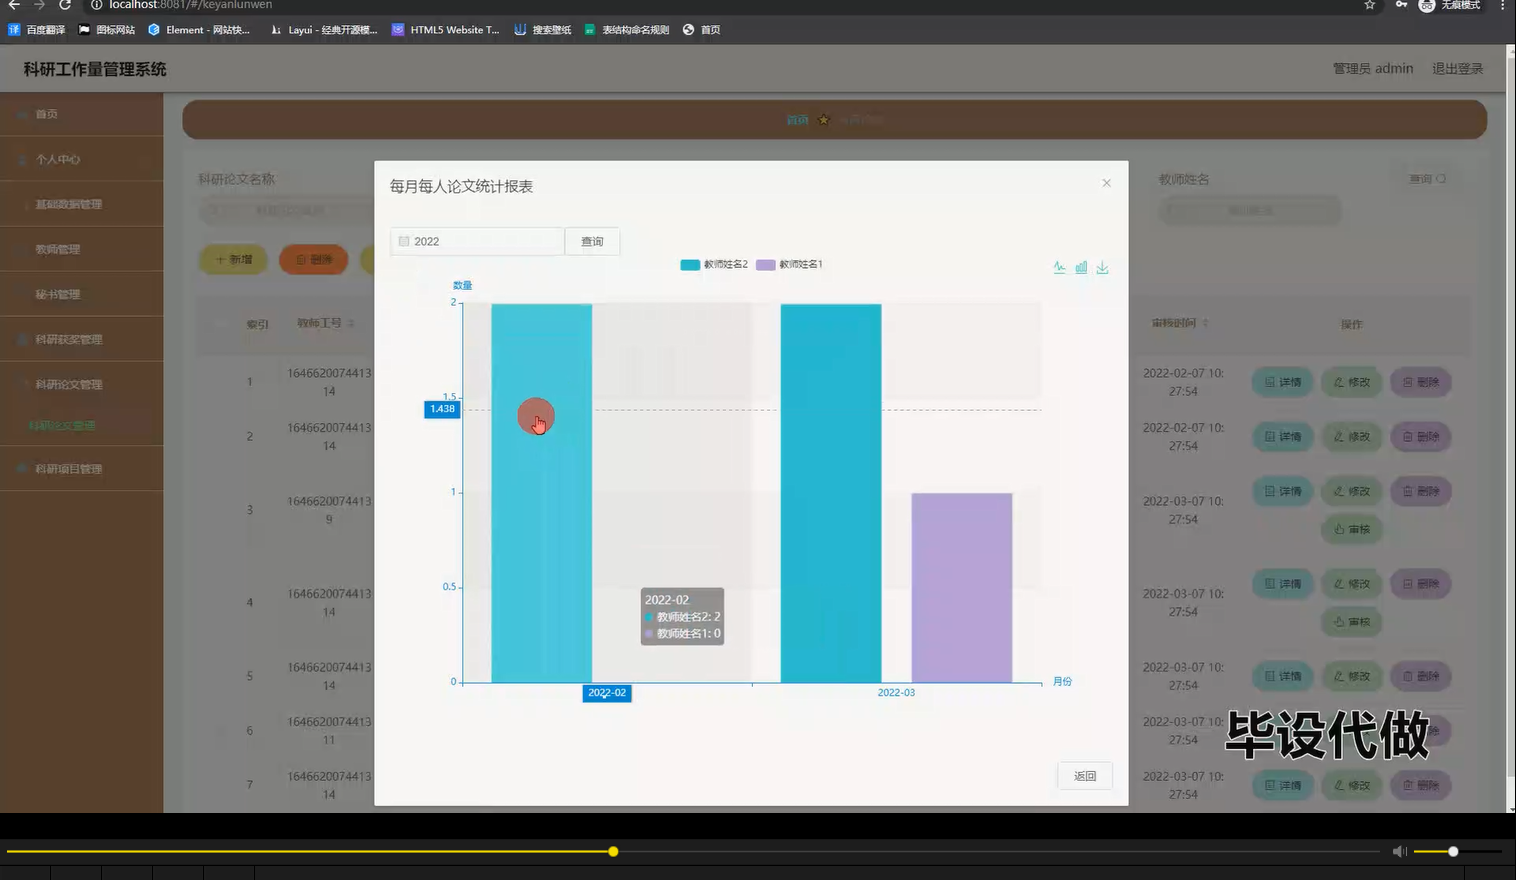Expand 基础数据管理 sidebar menu
Screen dimensions: 1516x880
pyautogui.click(x=81, y=204)
